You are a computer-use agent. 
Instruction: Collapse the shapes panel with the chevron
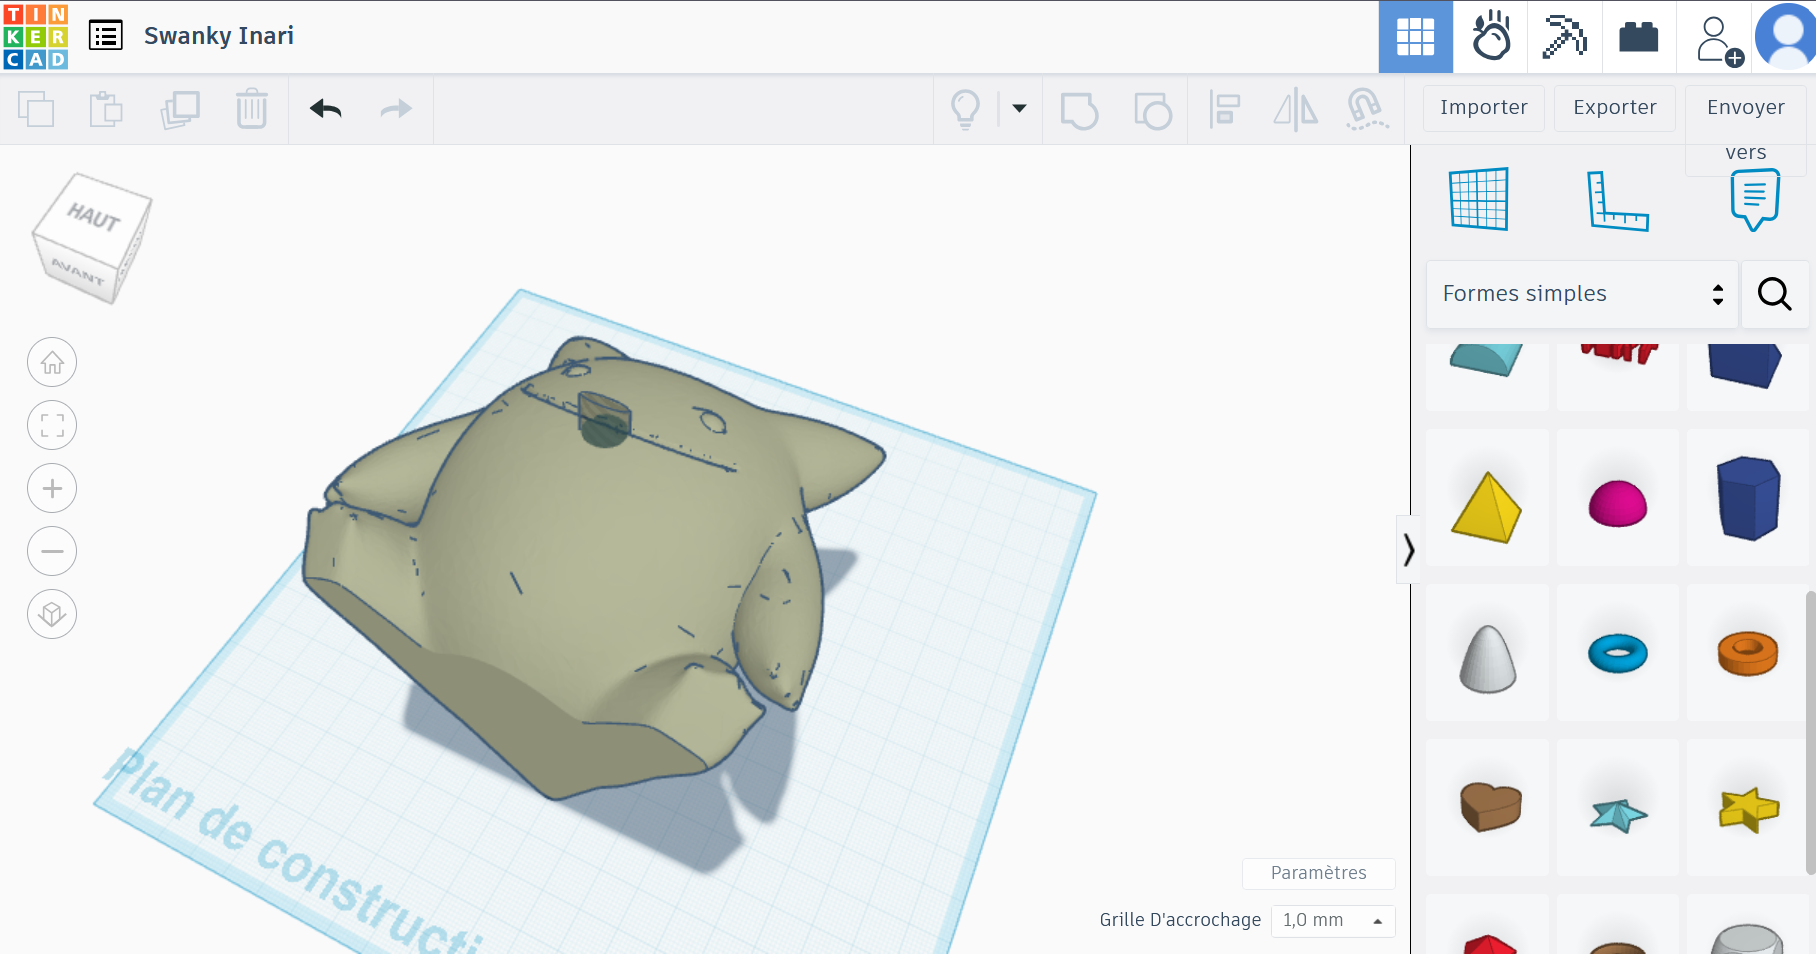tap(1408, 549)
